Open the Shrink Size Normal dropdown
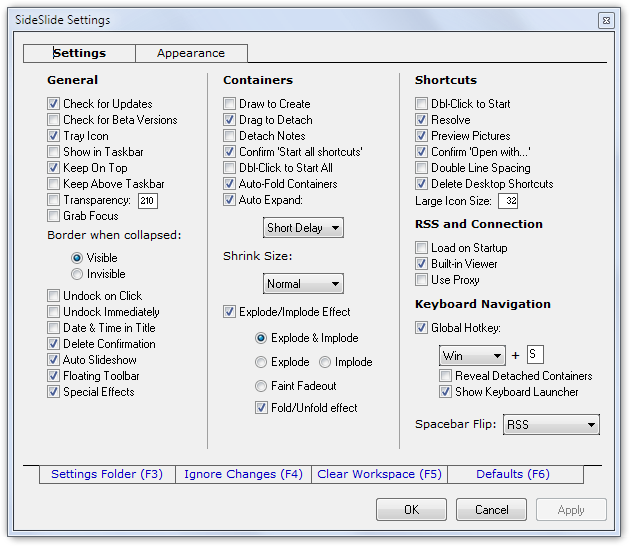 pos(303,284)
